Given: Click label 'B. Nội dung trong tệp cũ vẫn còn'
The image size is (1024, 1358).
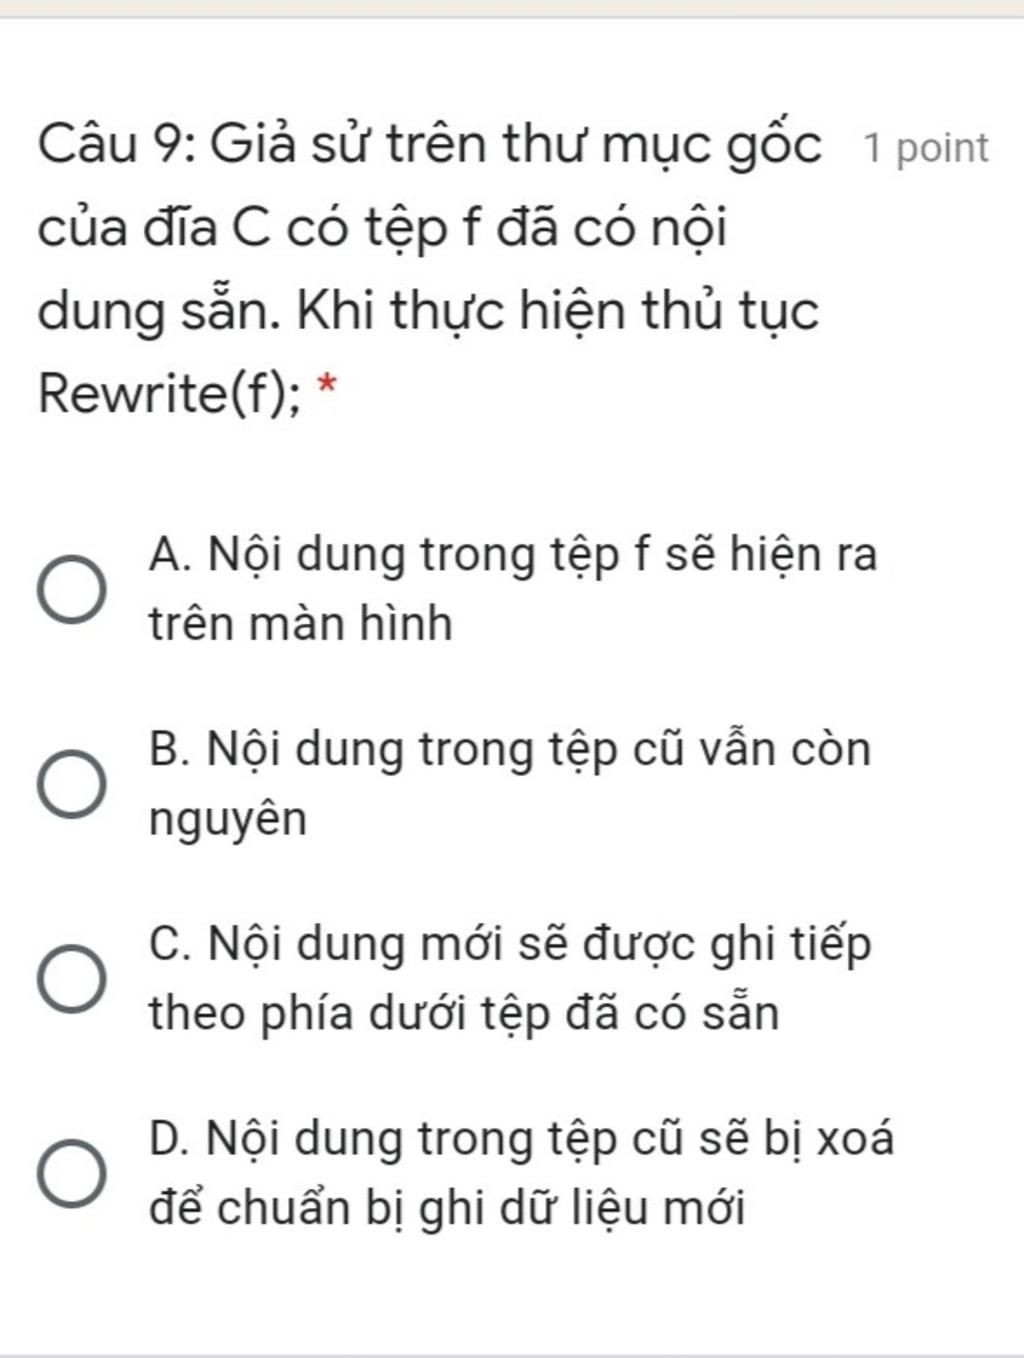Looking at the screenshot, I should pos(509,750).
